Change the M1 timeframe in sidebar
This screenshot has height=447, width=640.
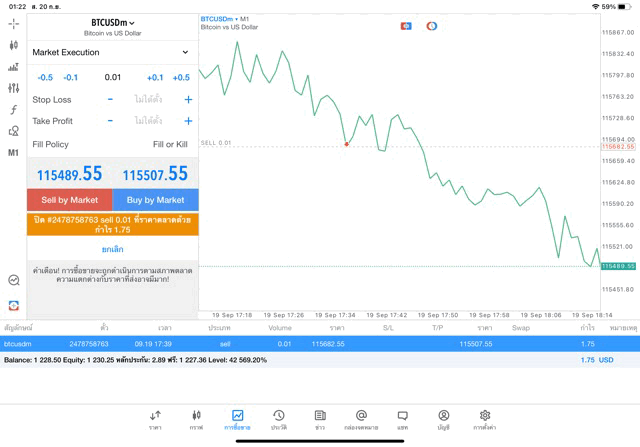13,153
